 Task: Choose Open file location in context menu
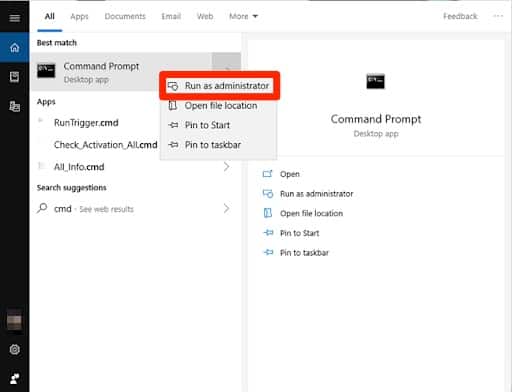point(218,106)
